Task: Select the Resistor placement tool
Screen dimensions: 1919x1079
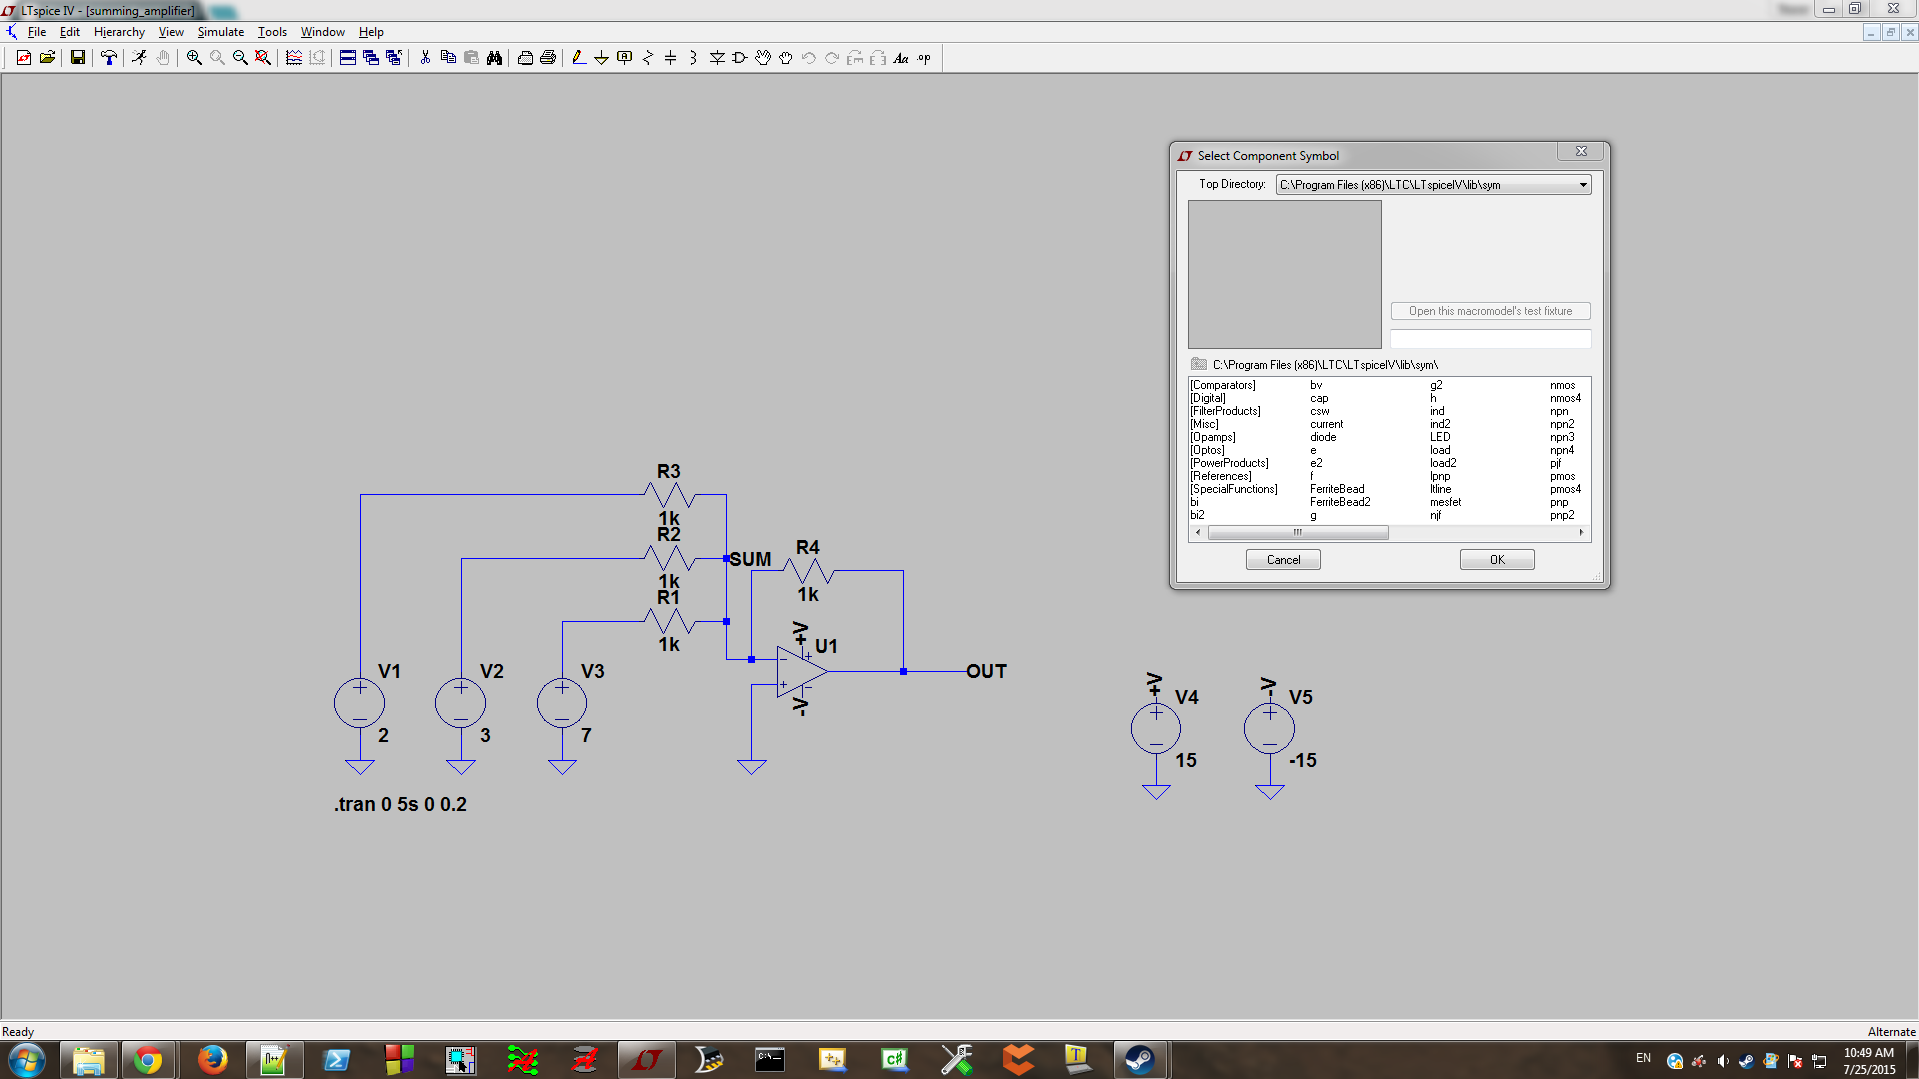Action: pyautogui.click(x=647, y=58)
